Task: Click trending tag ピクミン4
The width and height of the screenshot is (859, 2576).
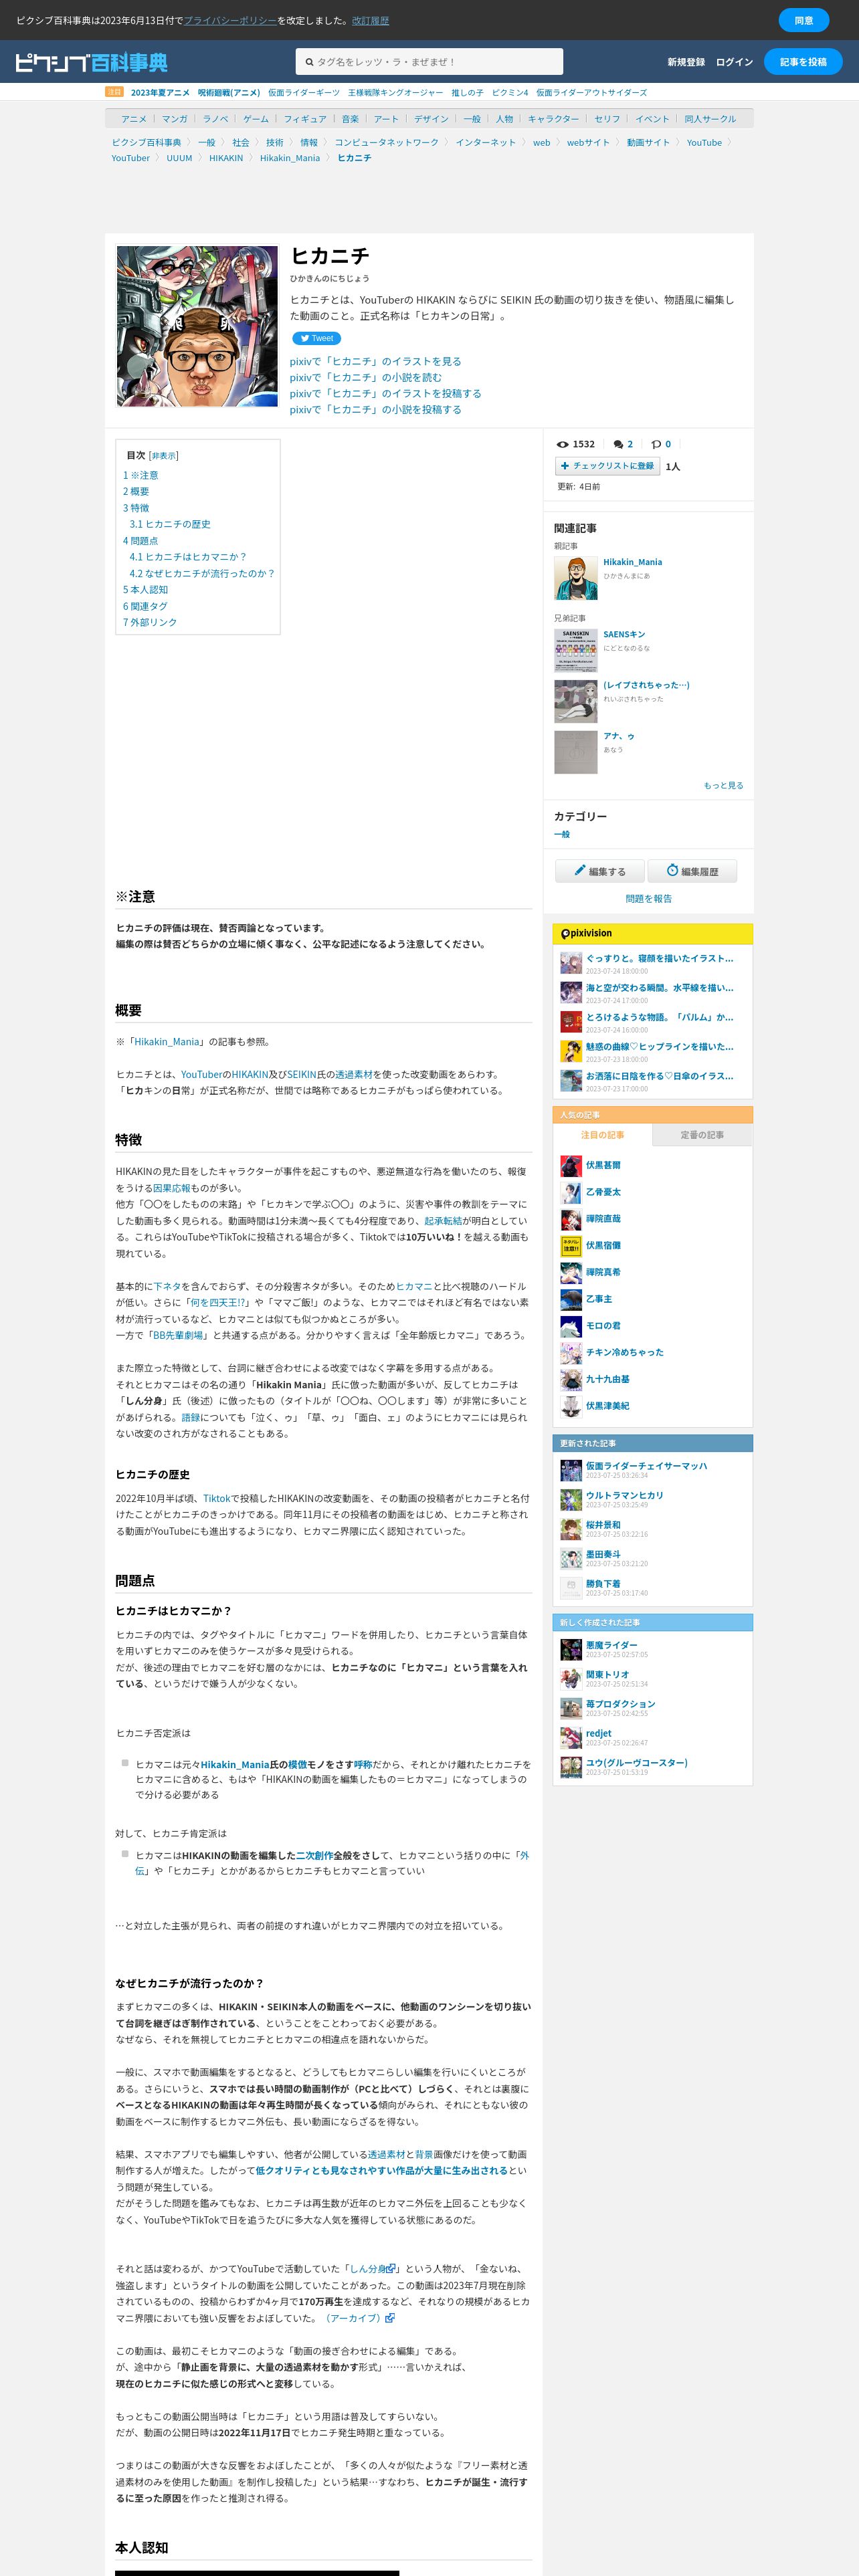Action: (510, 93)
